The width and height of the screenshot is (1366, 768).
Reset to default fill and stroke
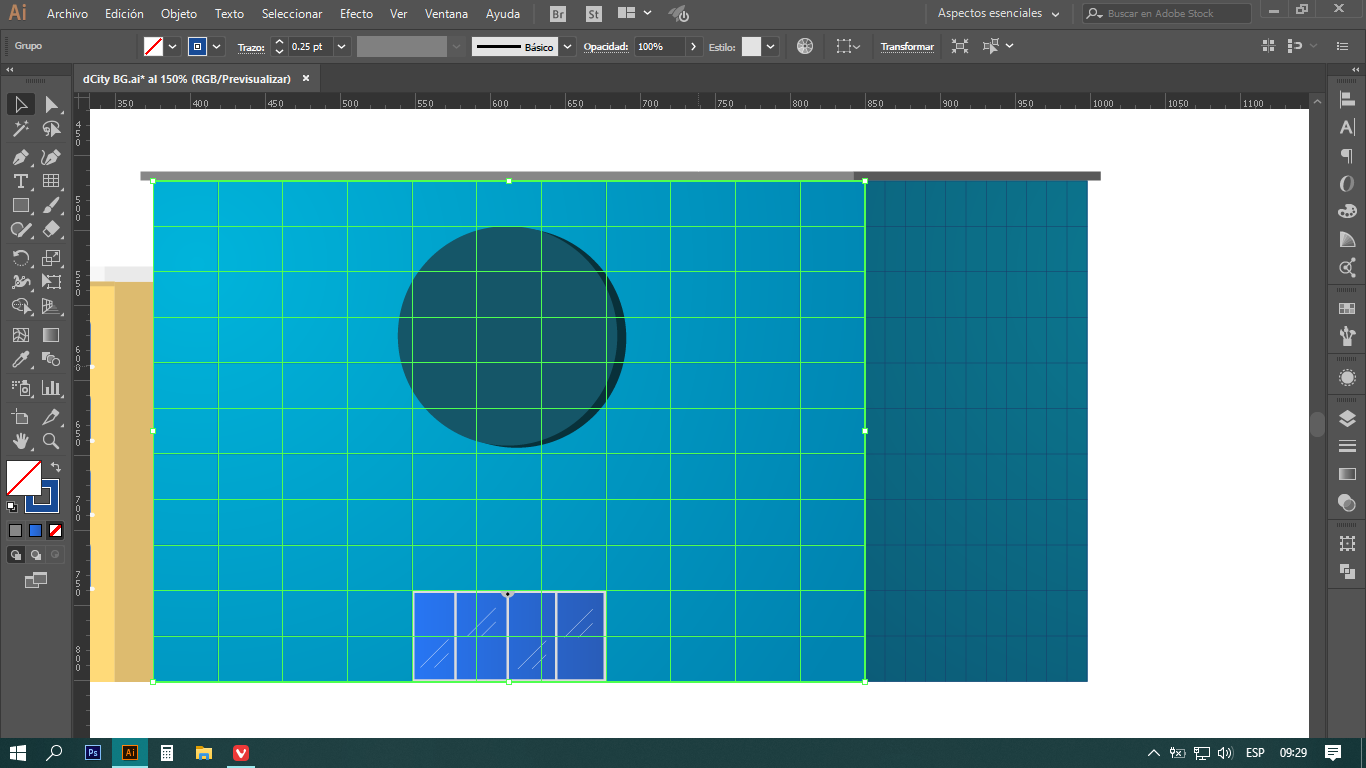12,506
